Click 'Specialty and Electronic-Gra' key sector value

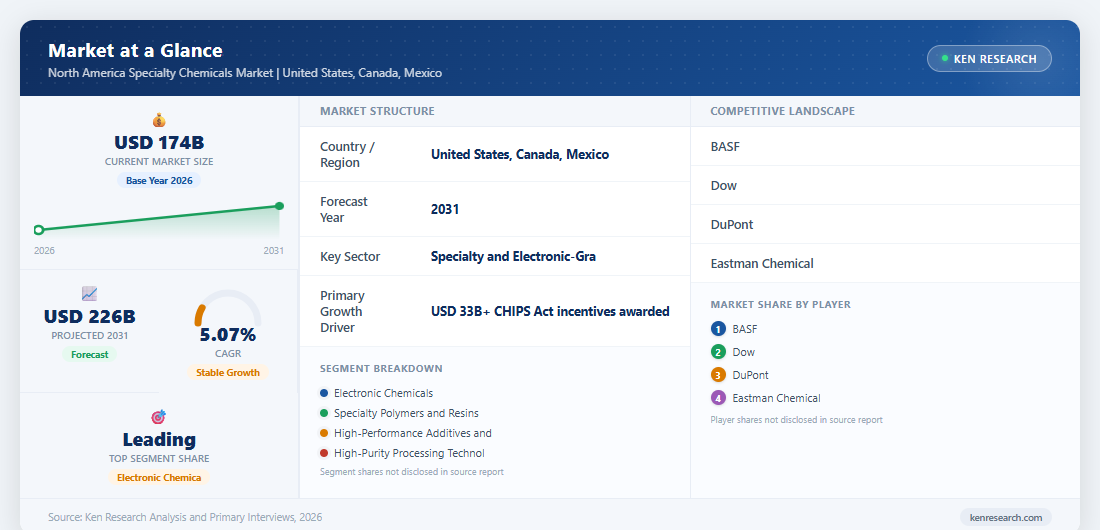coord(514,256)
